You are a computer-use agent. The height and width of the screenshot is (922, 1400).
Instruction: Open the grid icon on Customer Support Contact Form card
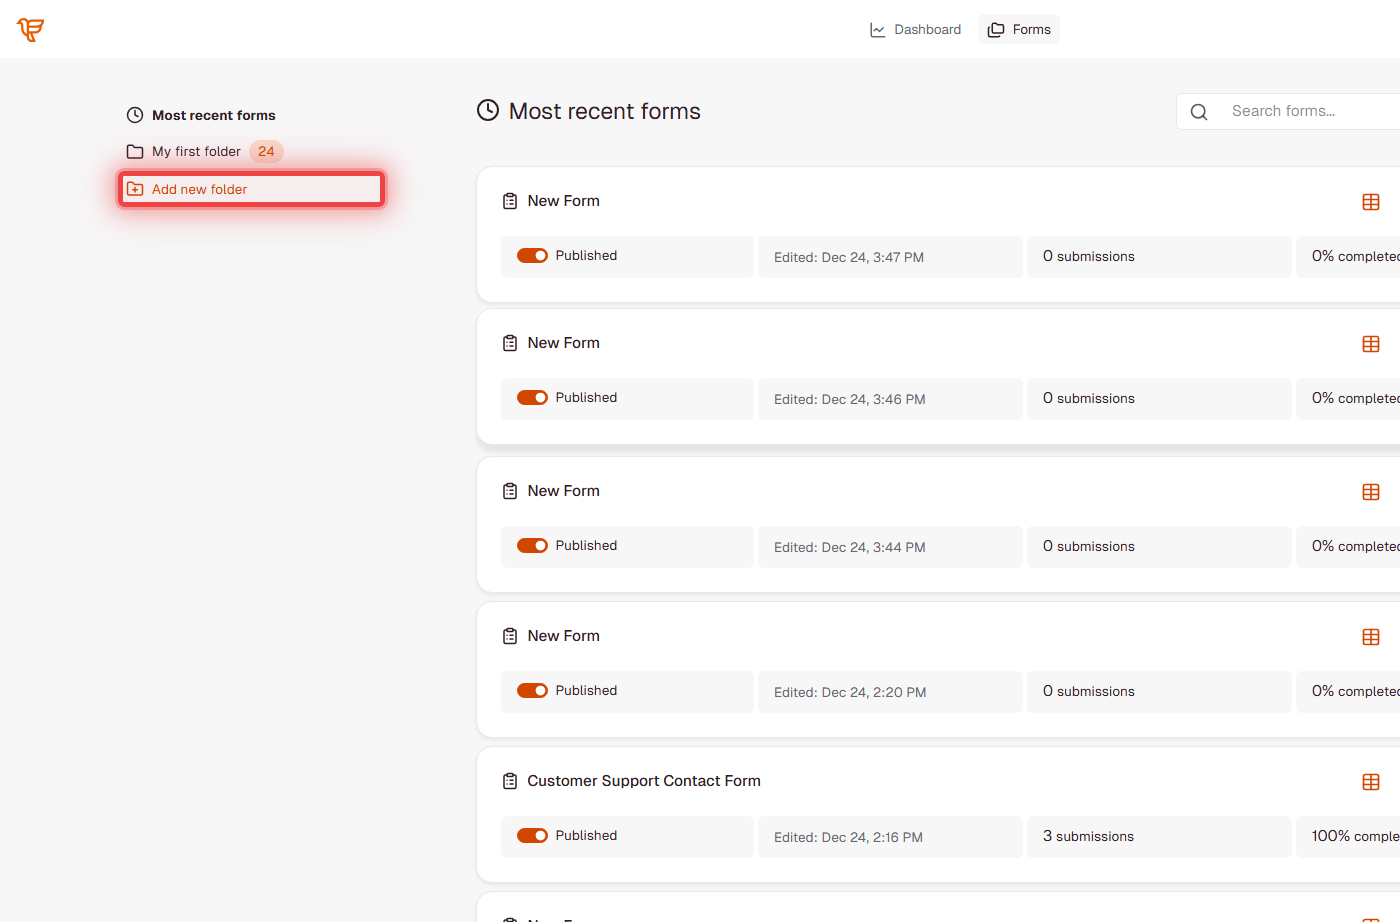[x=1371, y=781]
